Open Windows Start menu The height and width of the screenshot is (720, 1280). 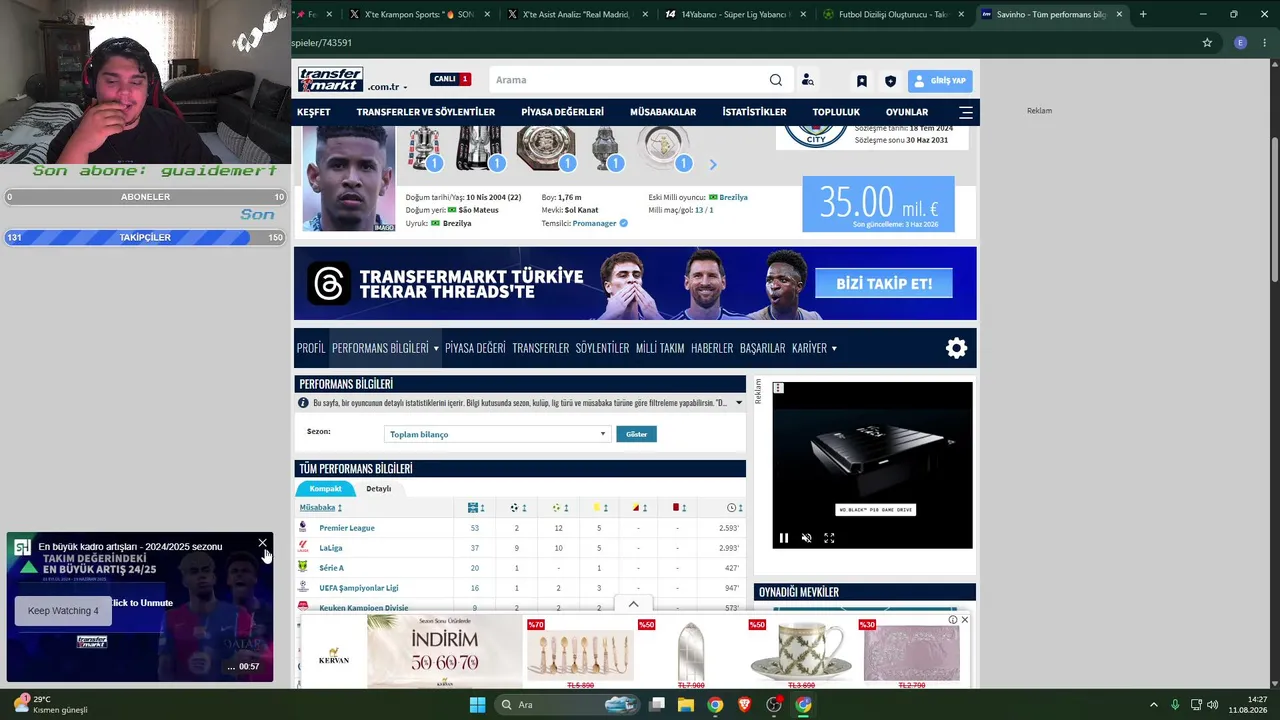click(x=477, y=704)
